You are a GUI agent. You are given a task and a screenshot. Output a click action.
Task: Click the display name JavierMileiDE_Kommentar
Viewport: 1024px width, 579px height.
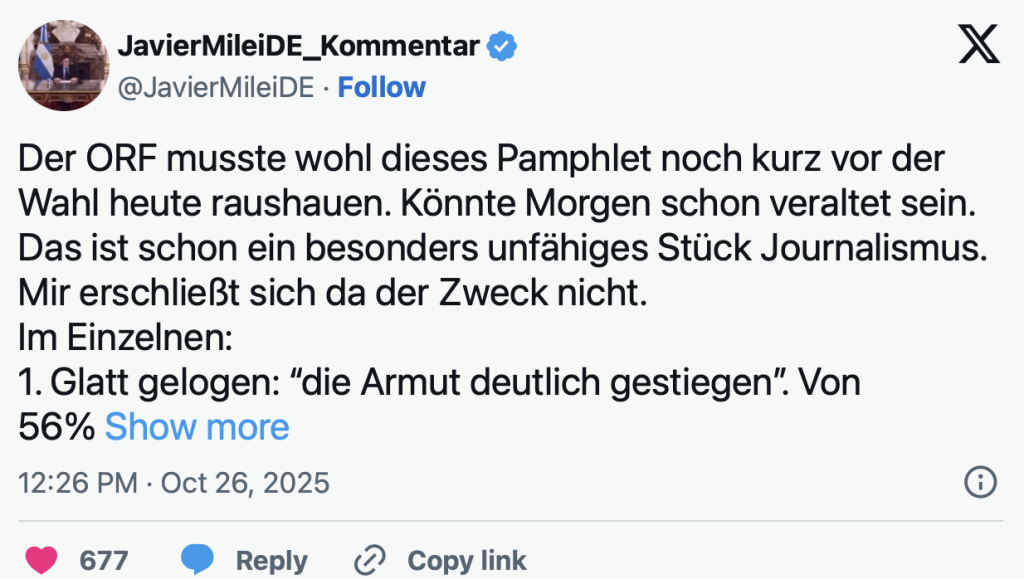(299, 46)
